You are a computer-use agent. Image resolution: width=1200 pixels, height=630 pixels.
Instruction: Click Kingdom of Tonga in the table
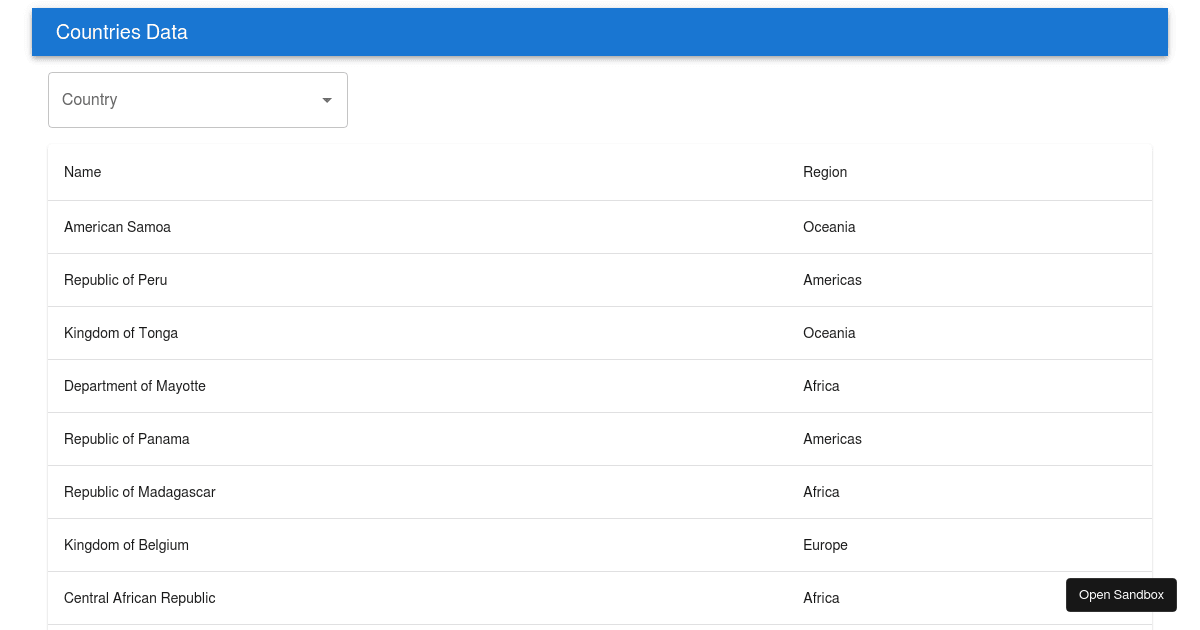tap(121, 333)
